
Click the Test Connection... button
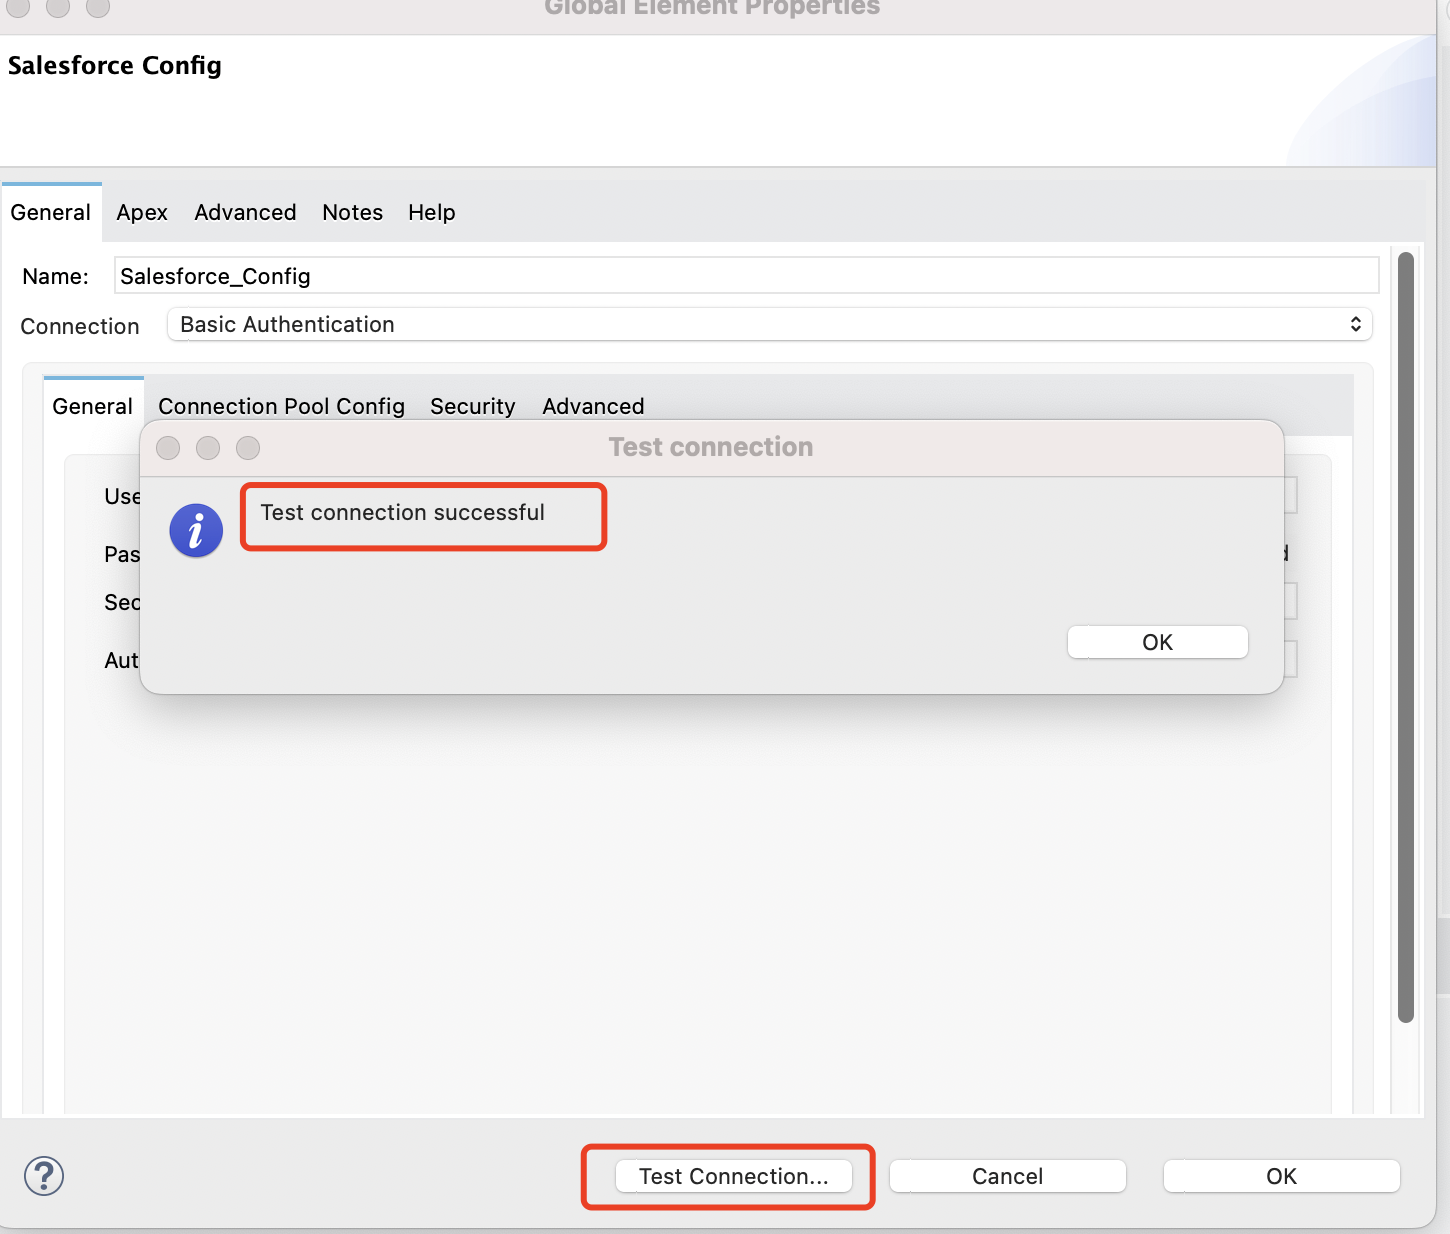pos(733,1176)
